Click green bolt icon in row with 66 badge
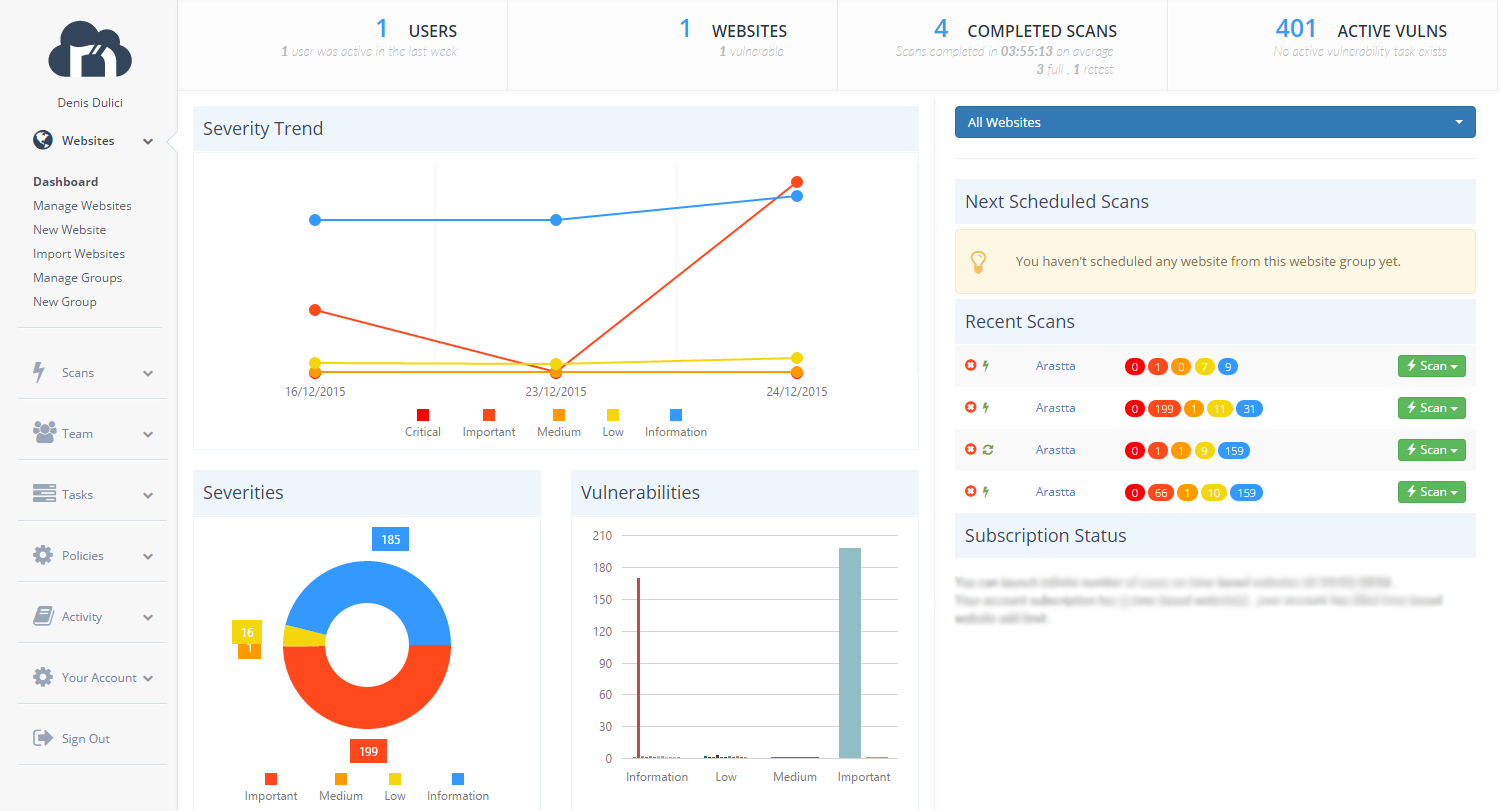Screen dimensions: 1500x811 pos(986,491)
